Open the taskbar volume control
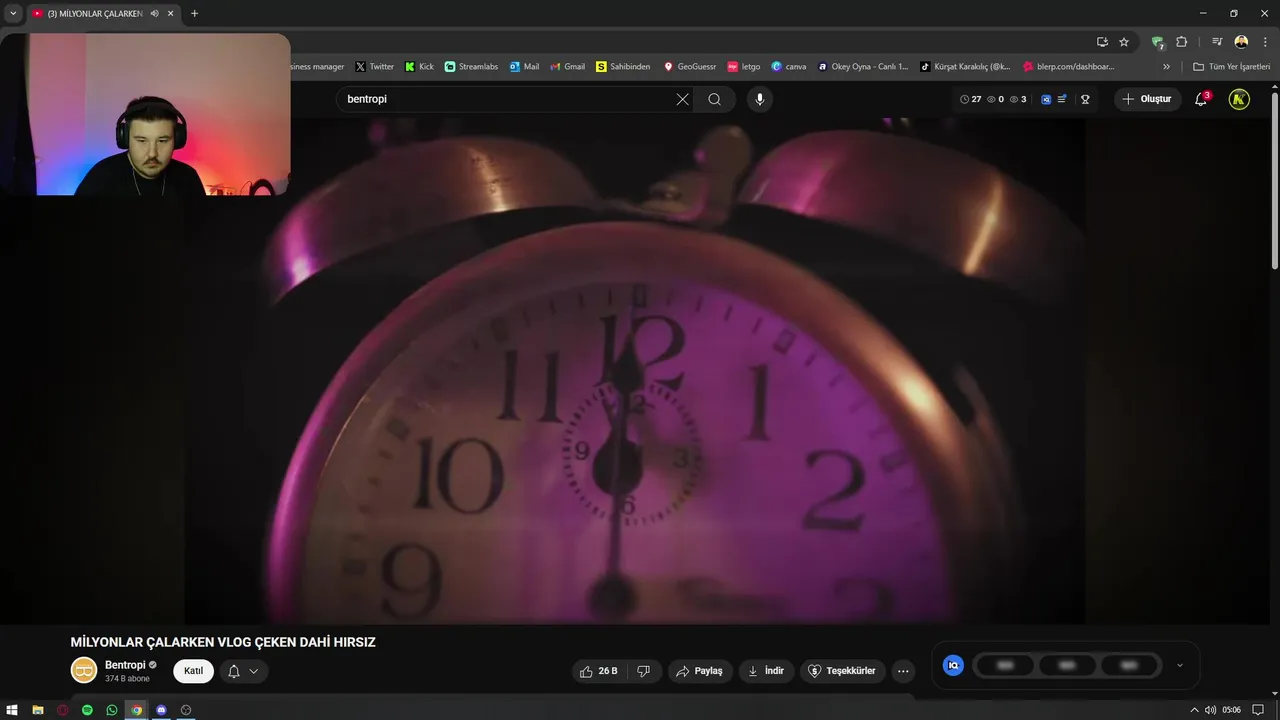Screen dimensions: 1280x720 click(1210, 710)
